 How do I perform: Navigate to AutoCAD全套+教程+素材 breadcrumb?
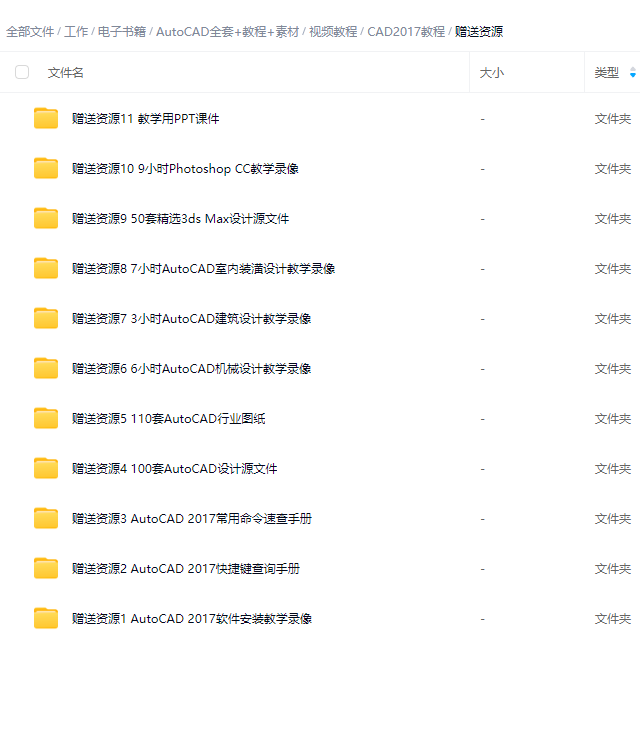click(x=227, y=32)
